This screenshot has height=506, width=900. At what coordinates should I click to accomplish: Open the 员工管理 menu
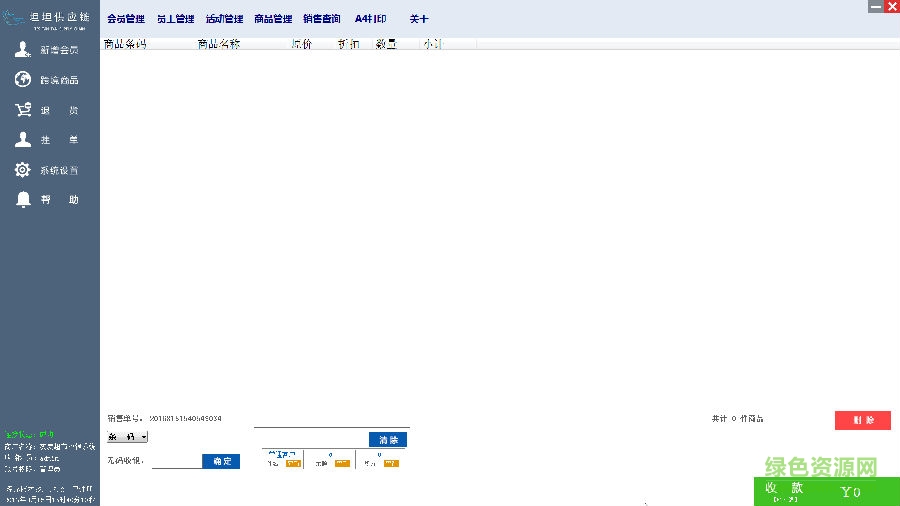[175, 19]
